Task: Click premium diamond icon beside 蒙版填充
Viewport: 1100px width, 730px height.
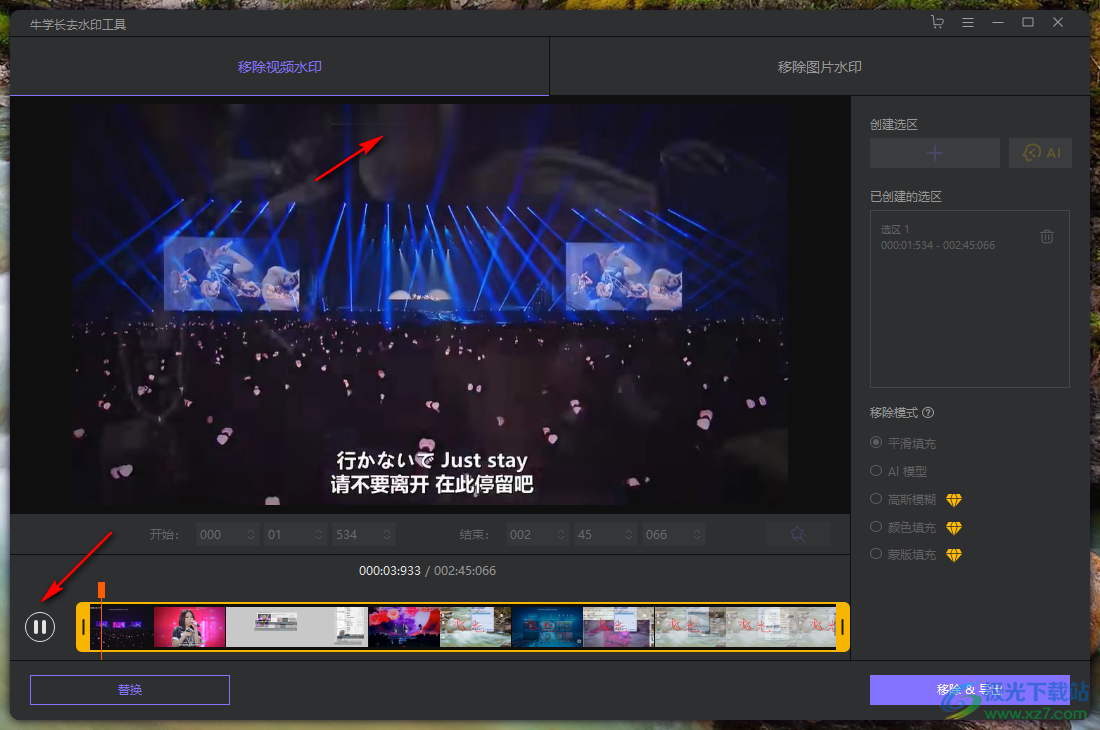Action: click(953, 555)
